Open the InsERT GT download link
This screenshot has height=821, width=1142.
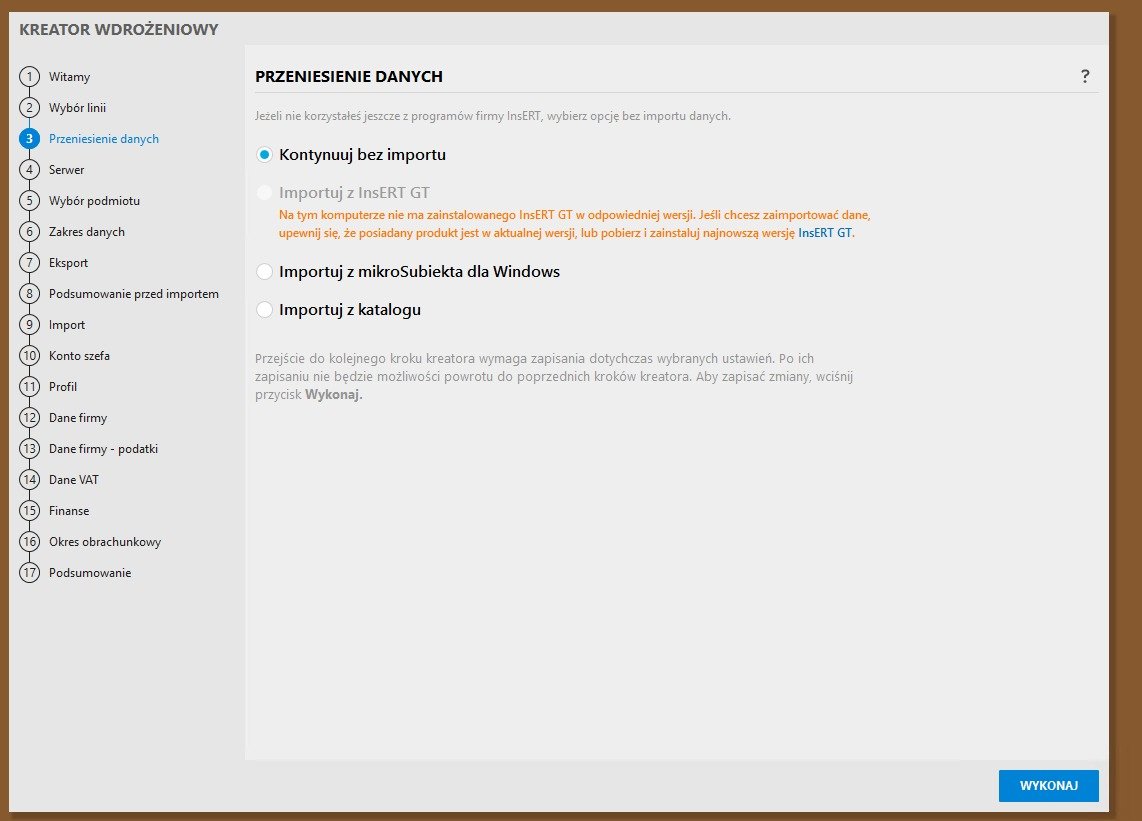[x=825, y=233]
